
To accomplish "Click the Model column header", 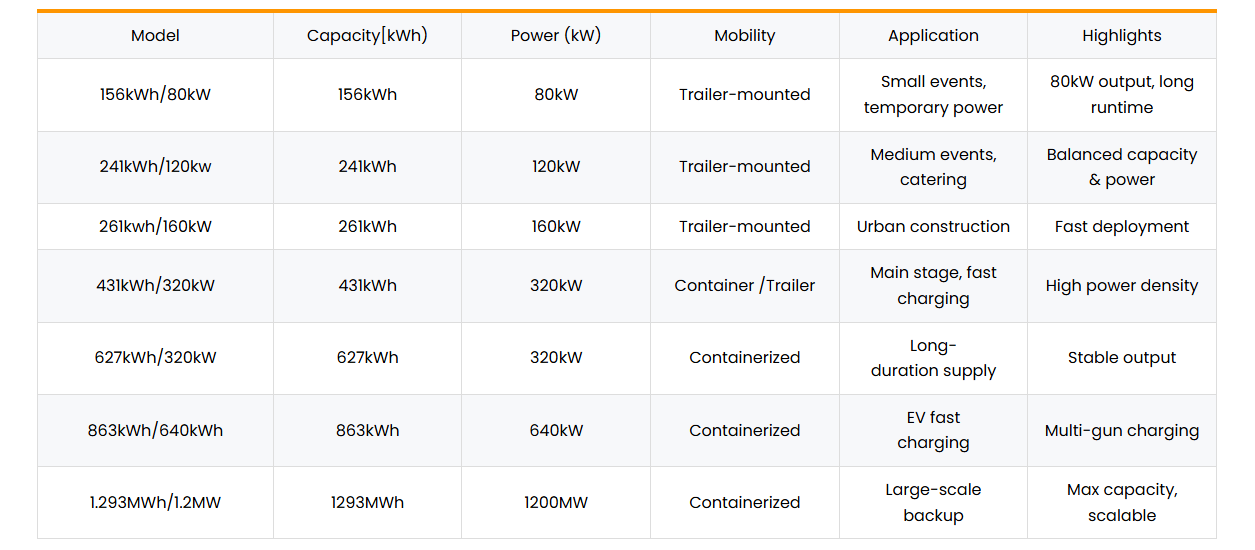I will pos(155,36).
